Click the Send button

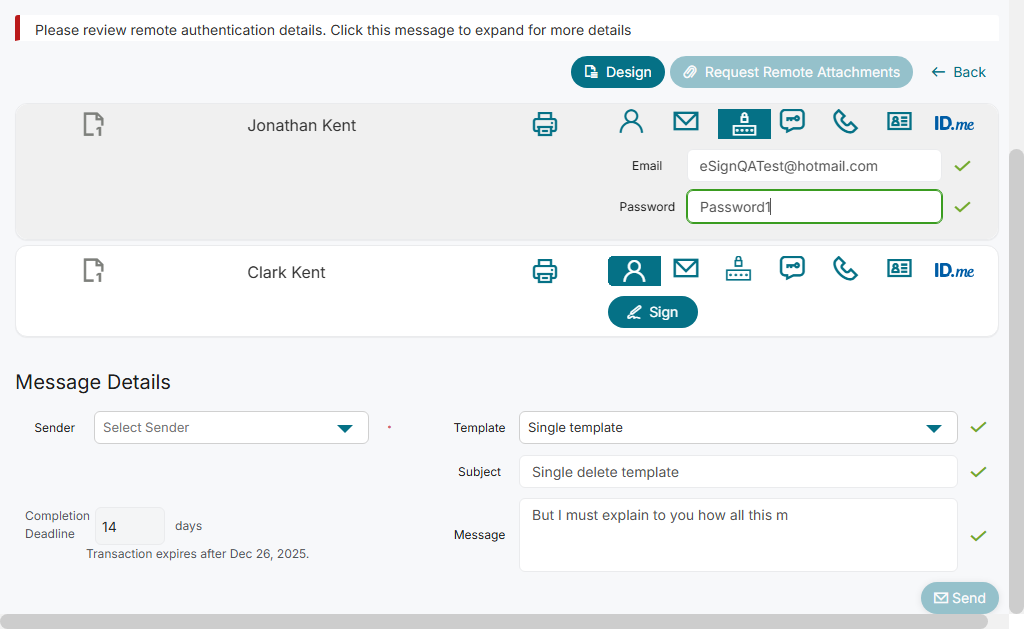[959, 598]
